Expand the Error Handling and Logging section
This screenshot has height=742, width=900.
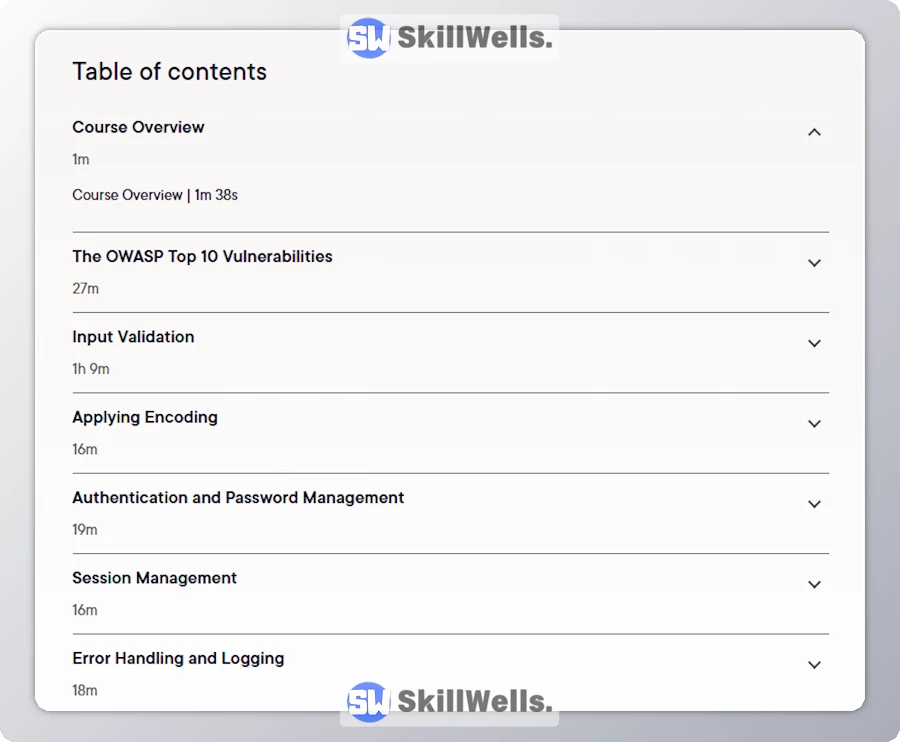point(814,664)
